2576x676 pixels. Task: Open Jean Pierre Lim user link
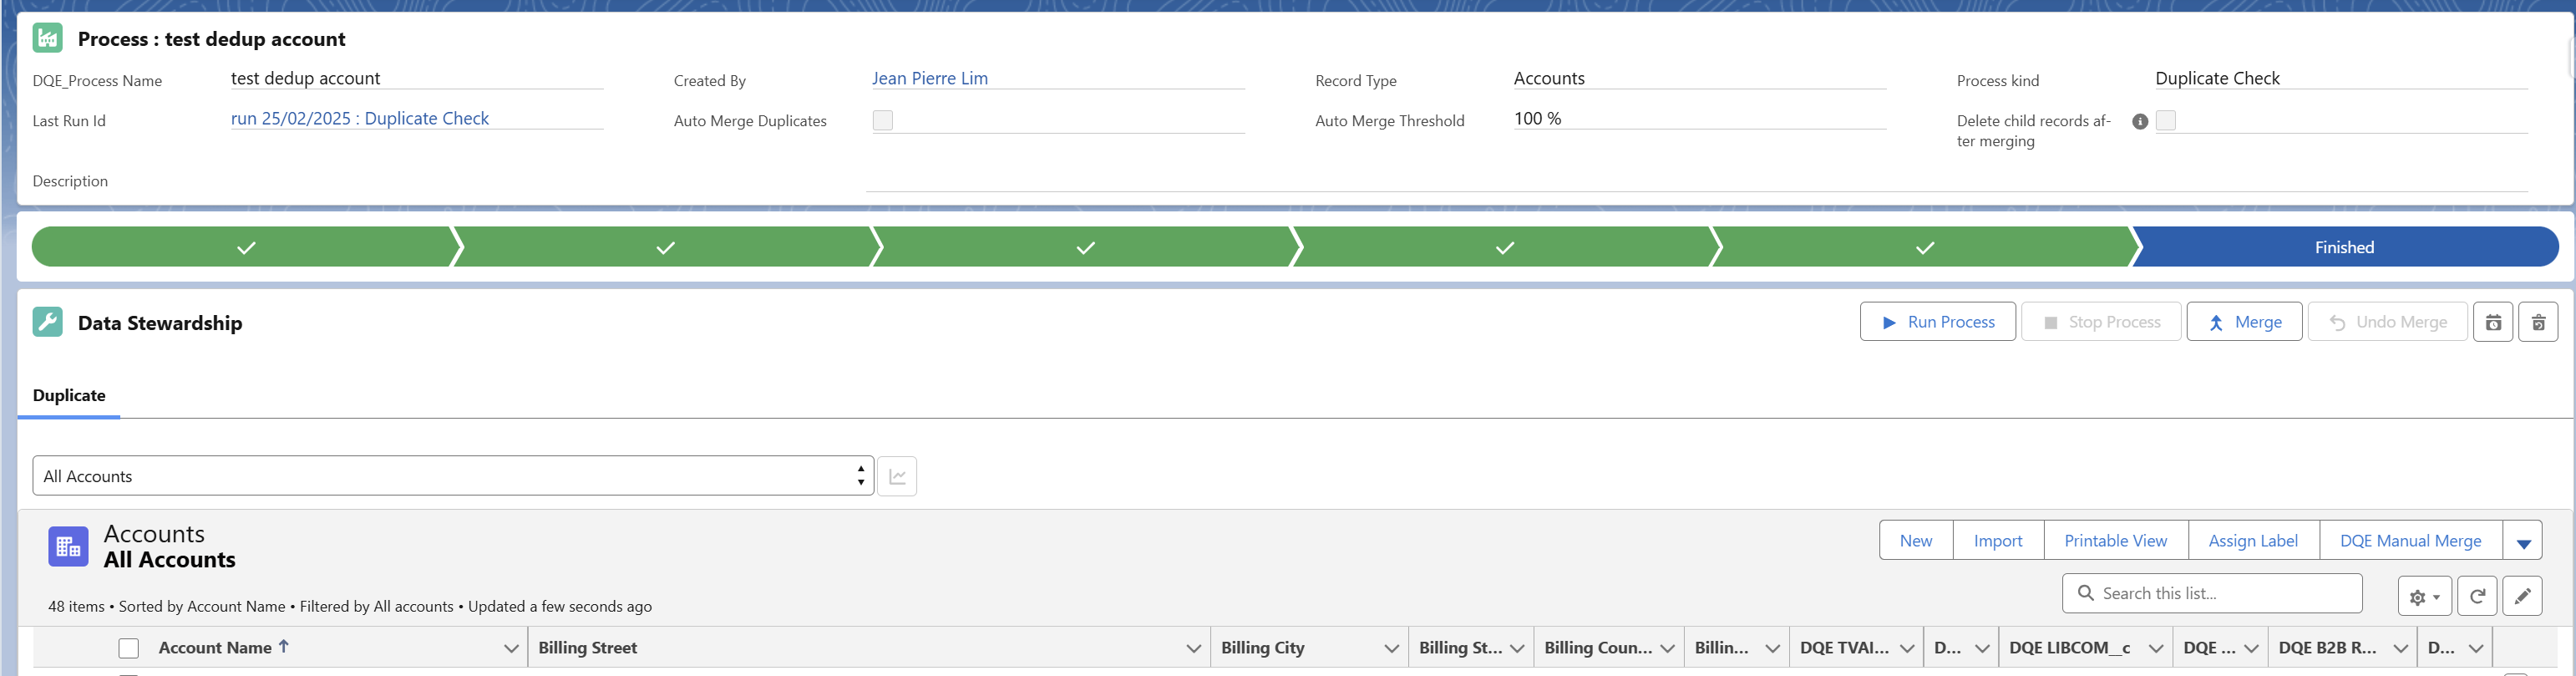click(x=929, y=78)
